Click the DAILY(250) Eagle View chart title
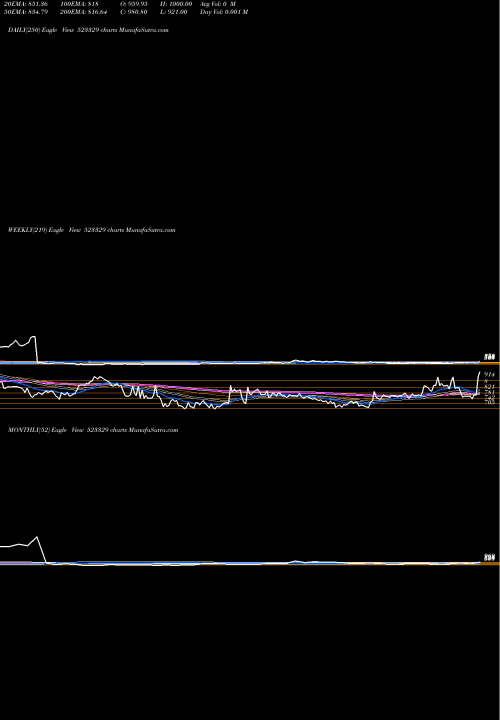500x720 pixels. (x=88, y=30)
